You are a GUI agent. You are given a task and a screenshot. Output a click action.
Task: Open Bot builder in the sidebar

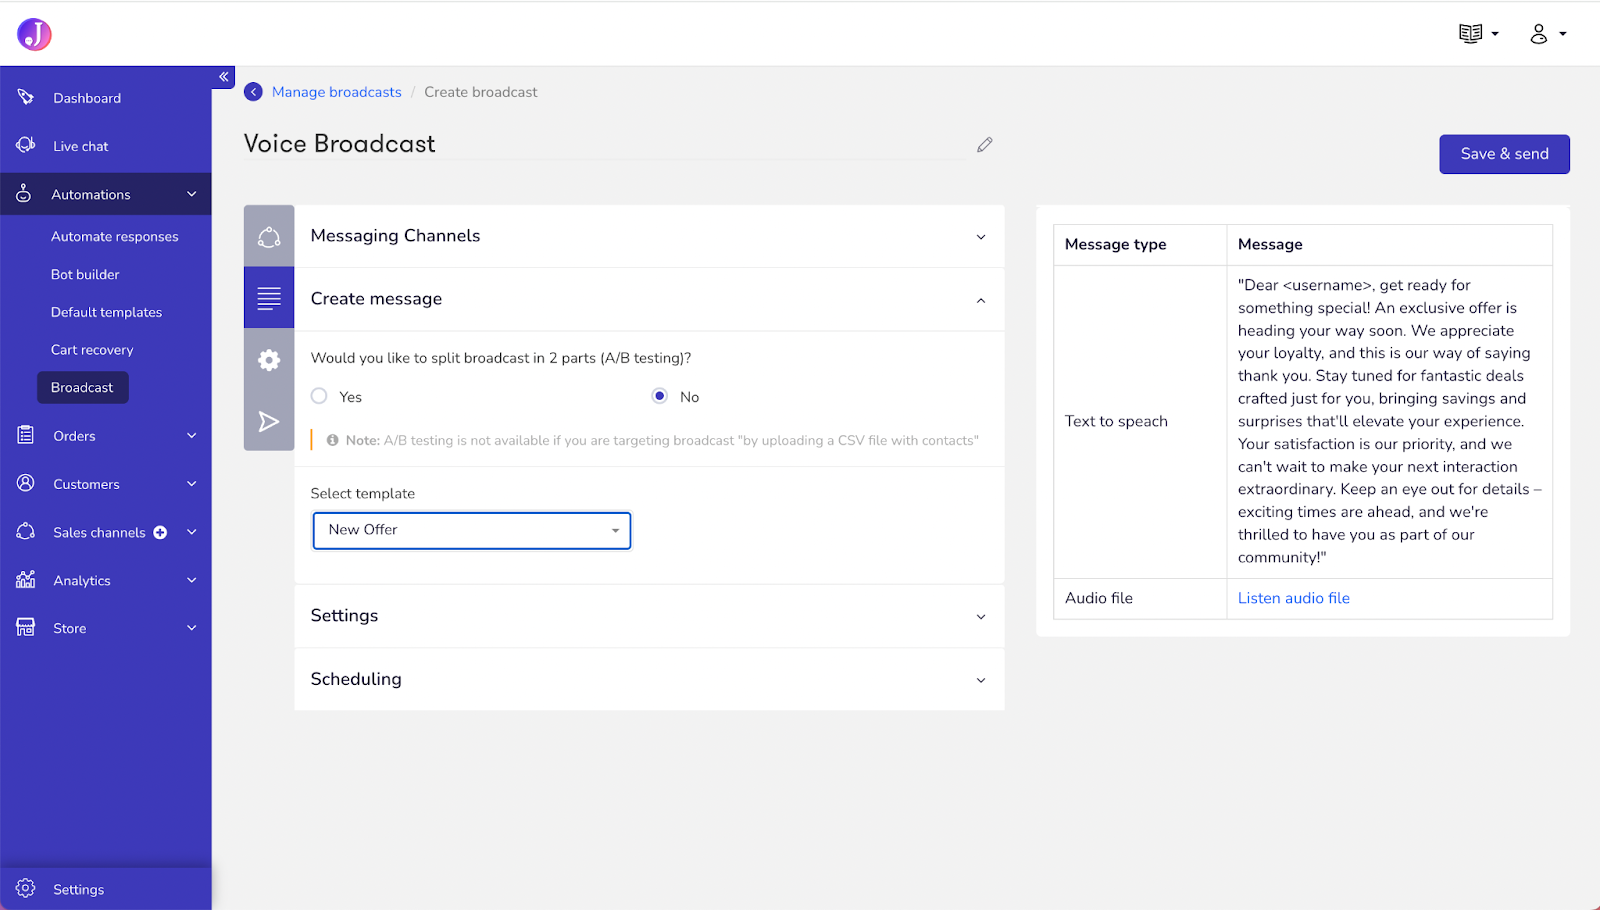point(86,274)
